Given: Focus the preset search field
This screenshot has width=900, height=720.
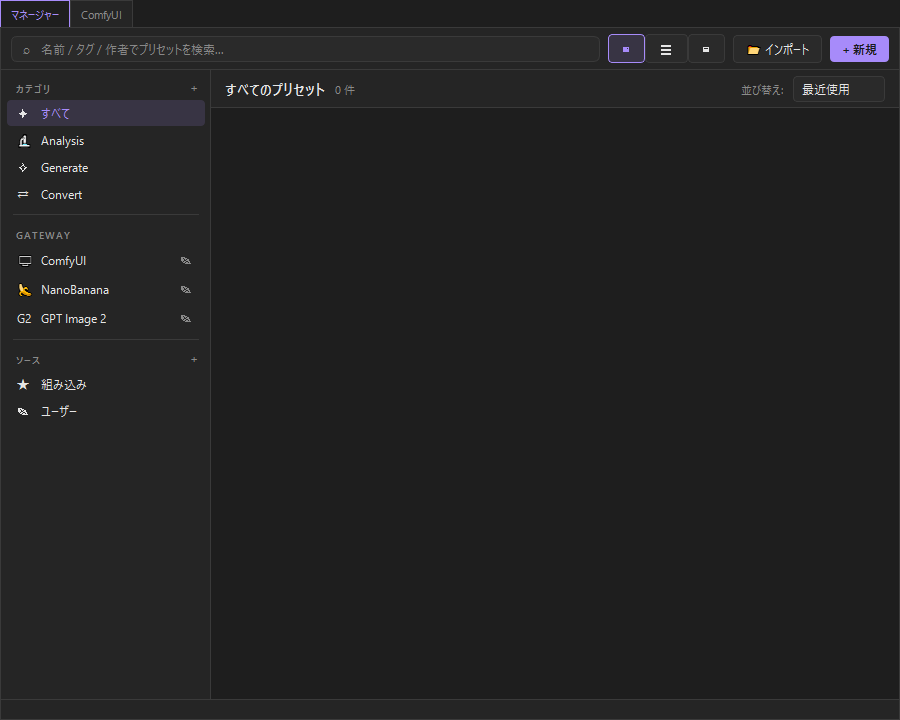Looking at the screenshot, I should 305,49.
